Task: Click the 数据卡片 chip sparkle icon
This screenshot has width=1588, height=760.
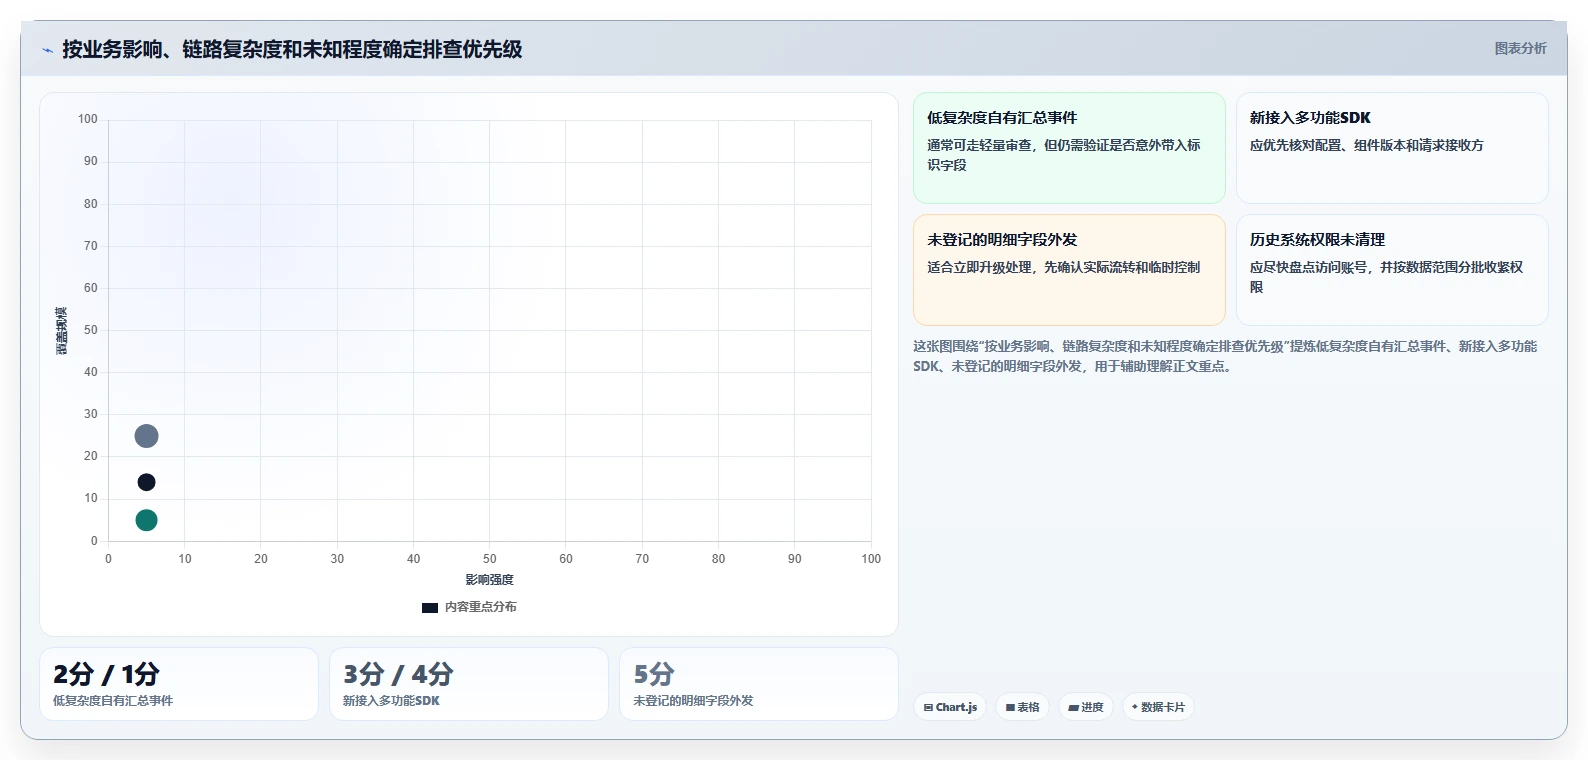Action: (x=1135, y=707)
